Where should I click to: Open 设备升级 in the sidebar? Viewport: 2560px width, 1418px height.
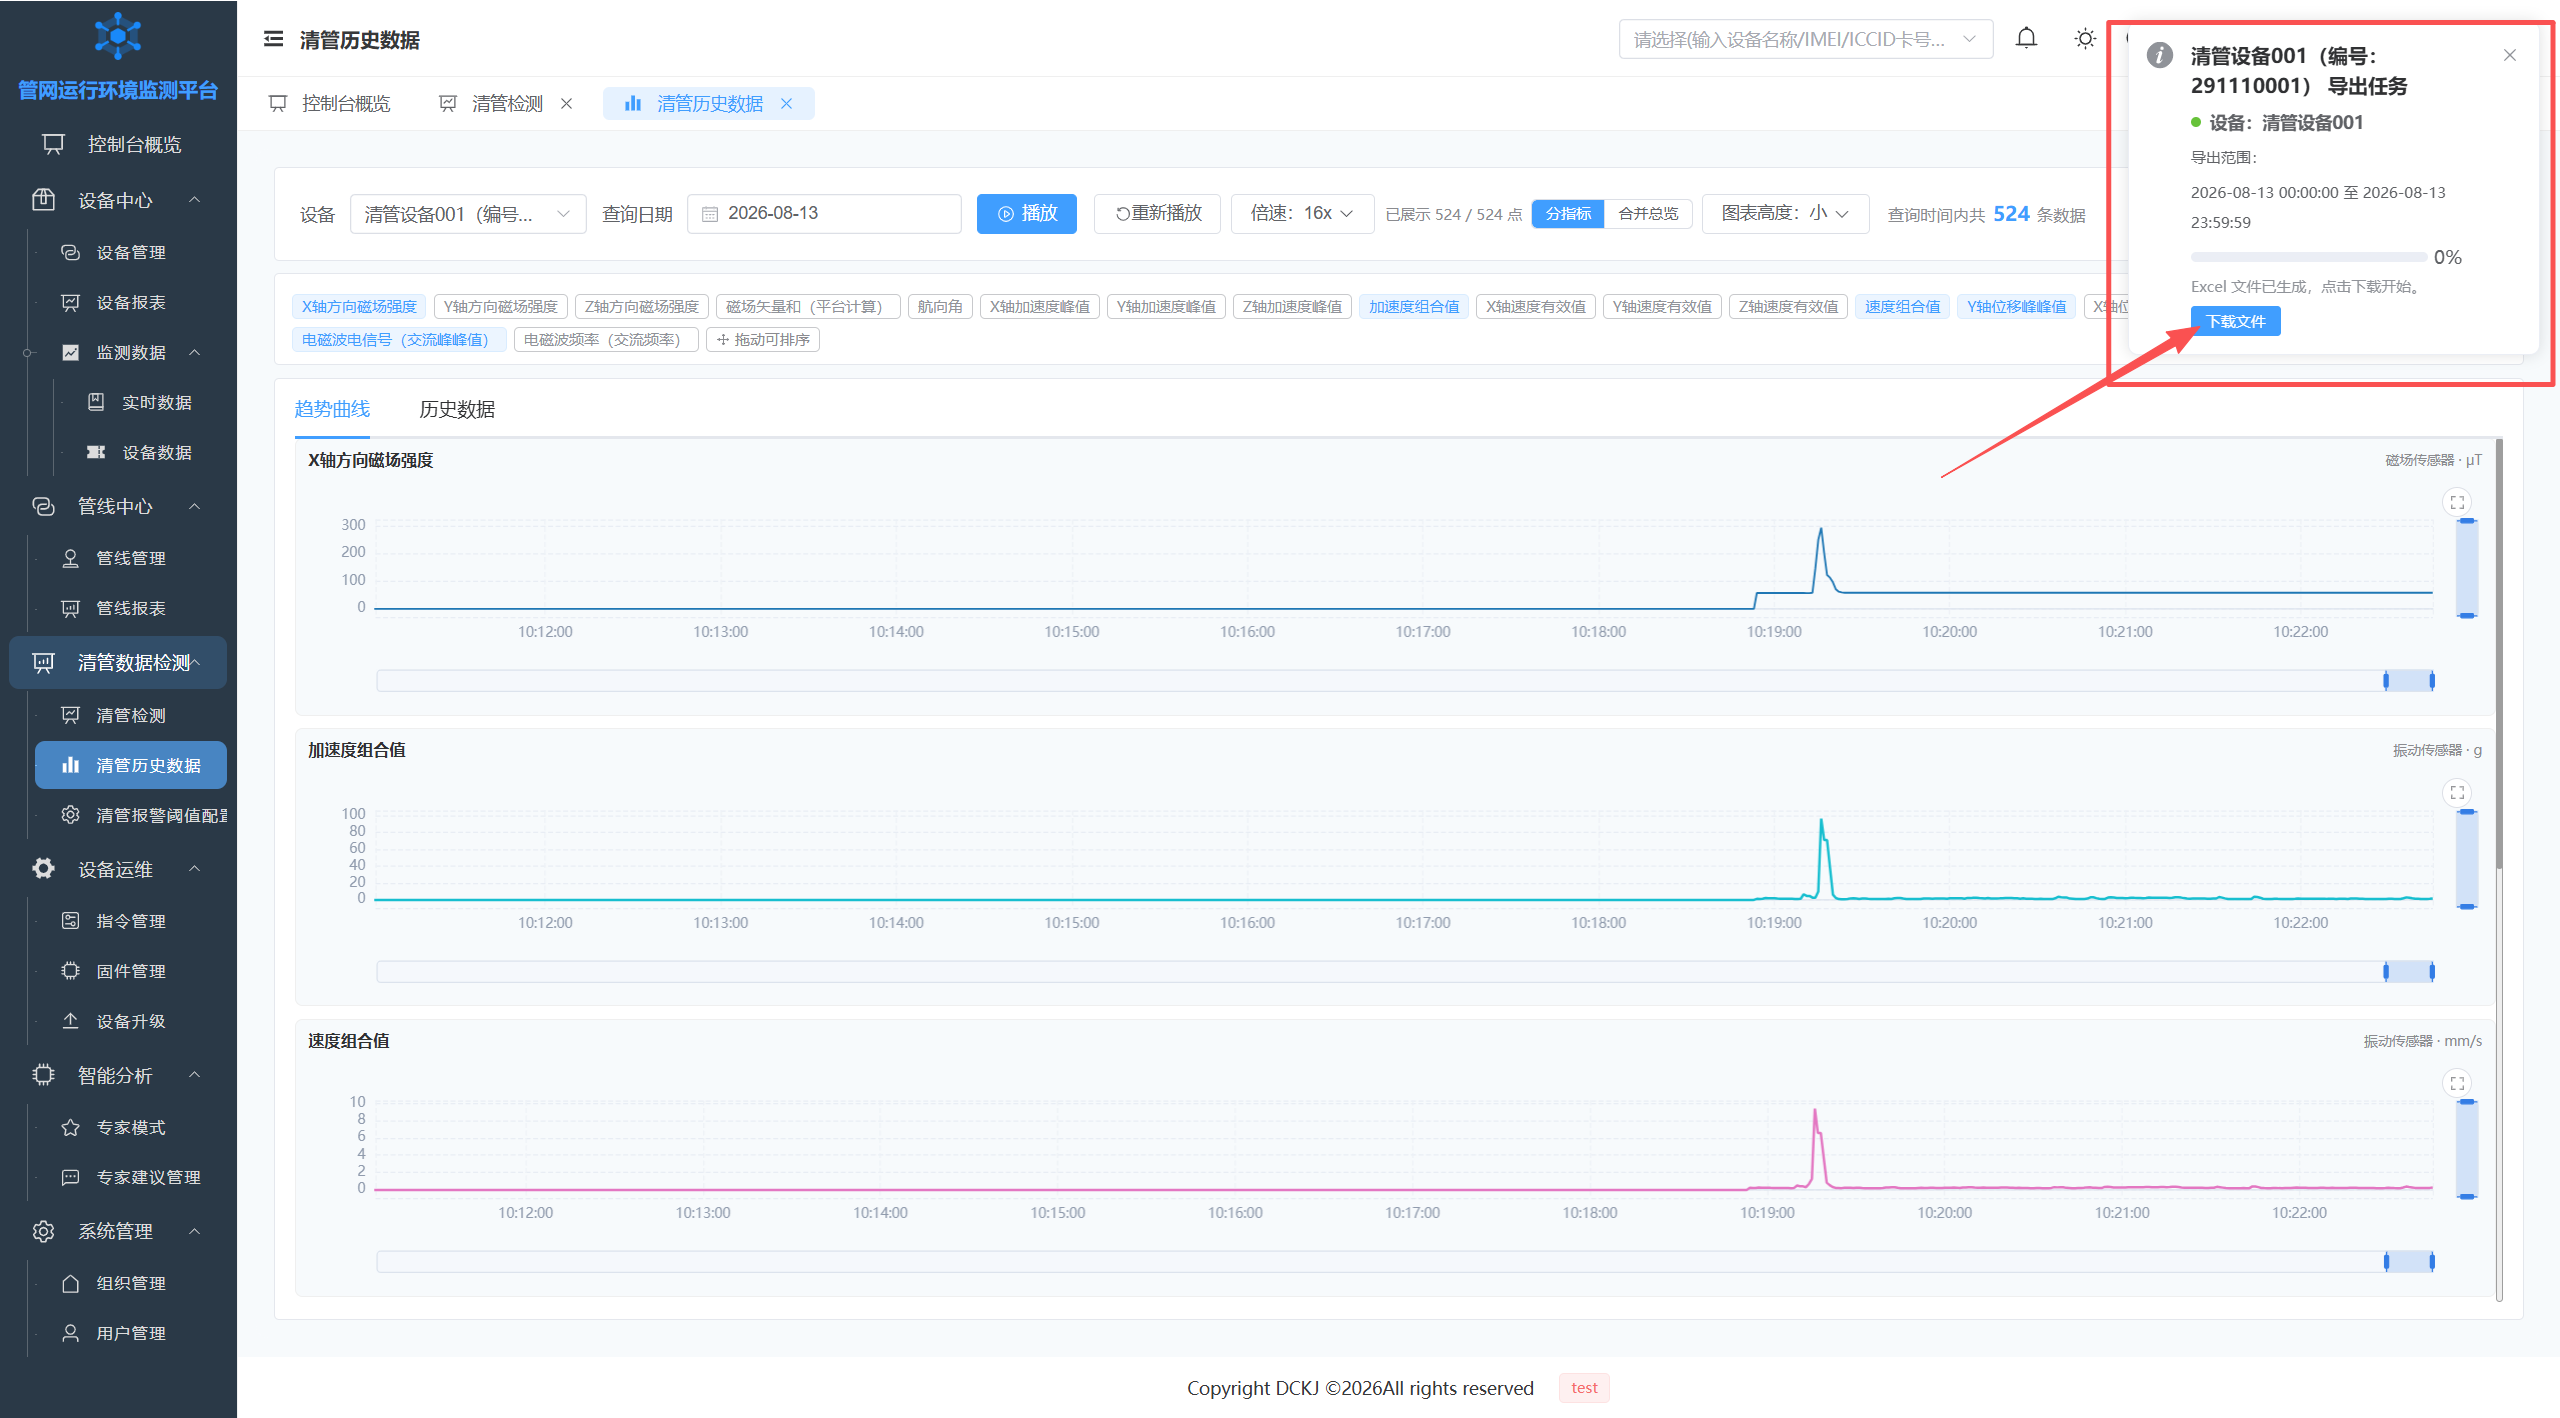[x=131, y=1021]
